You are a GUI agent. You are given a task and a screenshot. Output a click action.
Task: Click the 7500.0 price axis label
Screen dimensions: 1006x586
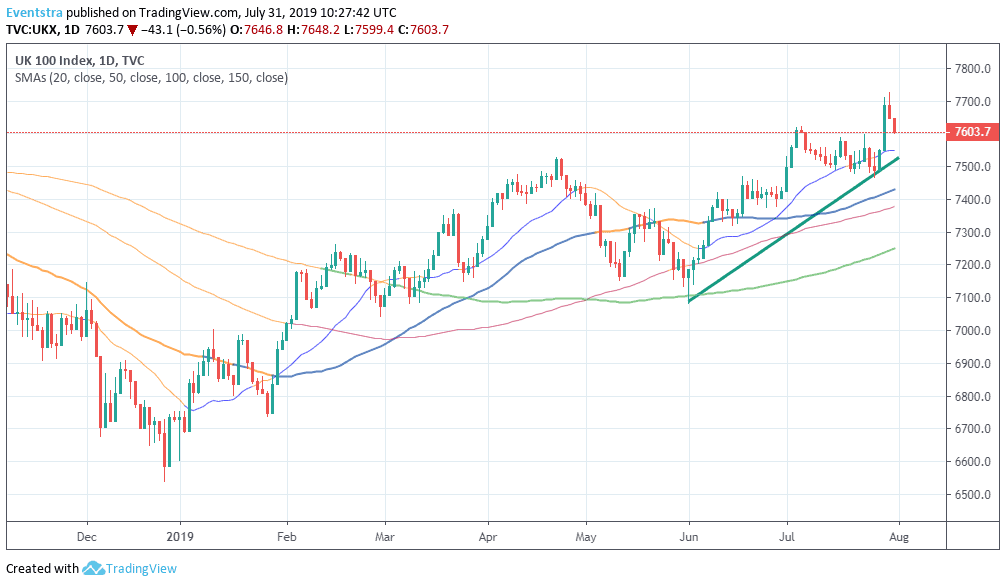pos(973,167)
